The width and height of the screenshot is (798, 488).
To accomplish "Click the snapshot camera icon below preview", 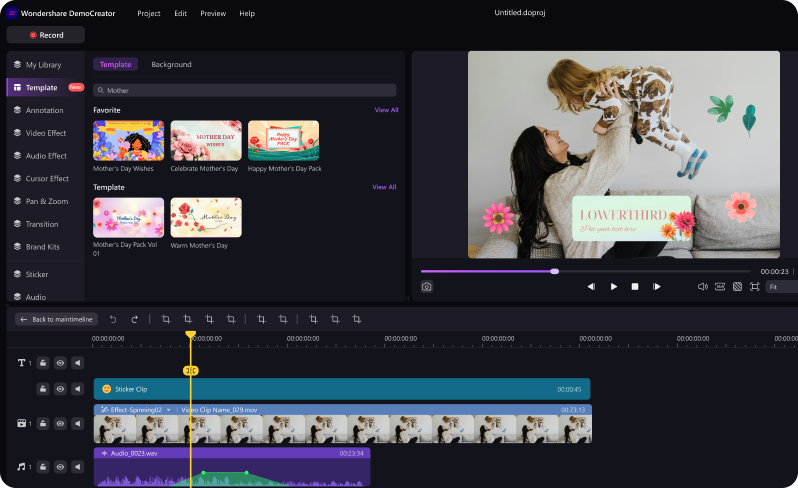I will coord(427,287).
